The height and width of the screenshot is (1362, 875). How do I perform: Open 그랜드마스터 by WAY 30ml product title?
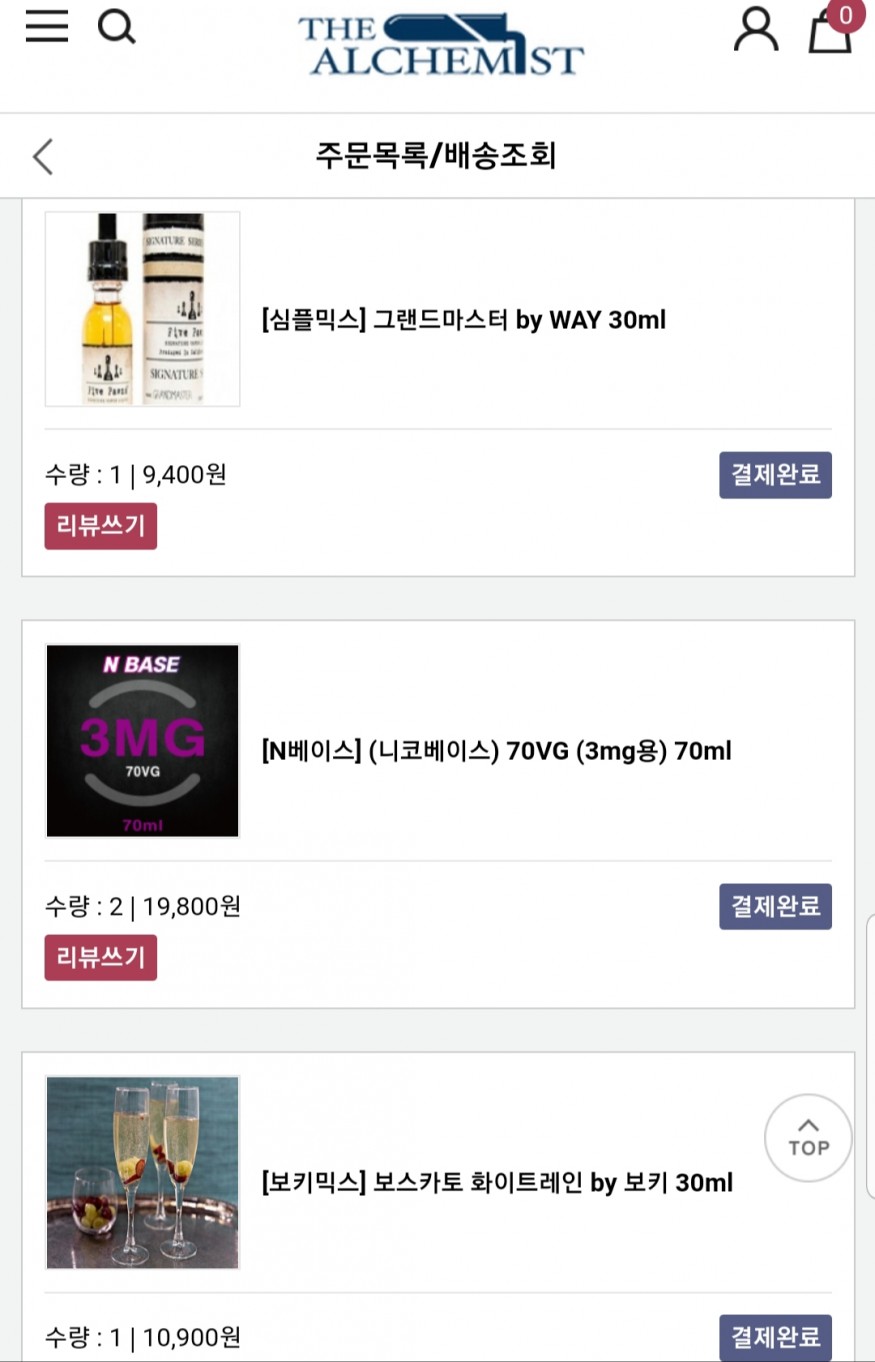point(463,320)
